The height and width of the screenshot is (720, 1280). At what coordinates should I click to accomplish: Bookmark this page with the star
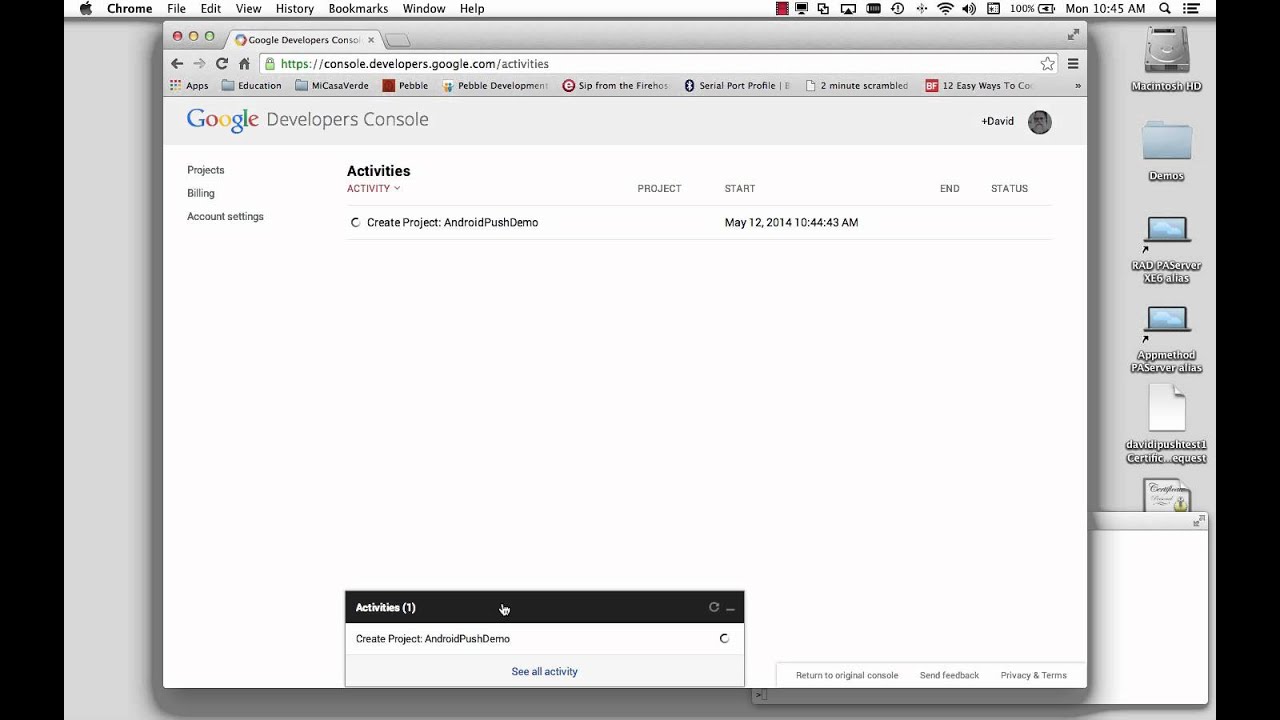pyautogui.click(x=1047, y=63)
